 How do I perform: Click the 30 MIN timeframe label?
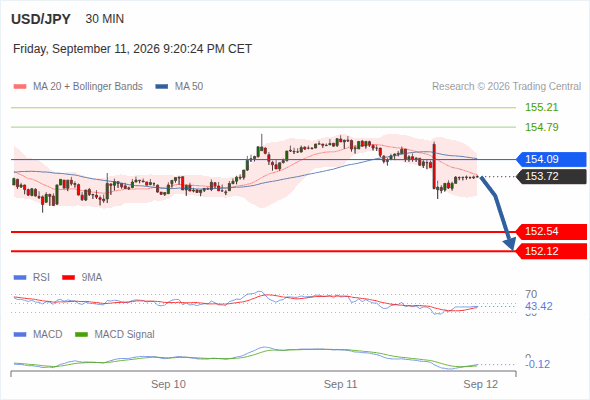(105, 19)
